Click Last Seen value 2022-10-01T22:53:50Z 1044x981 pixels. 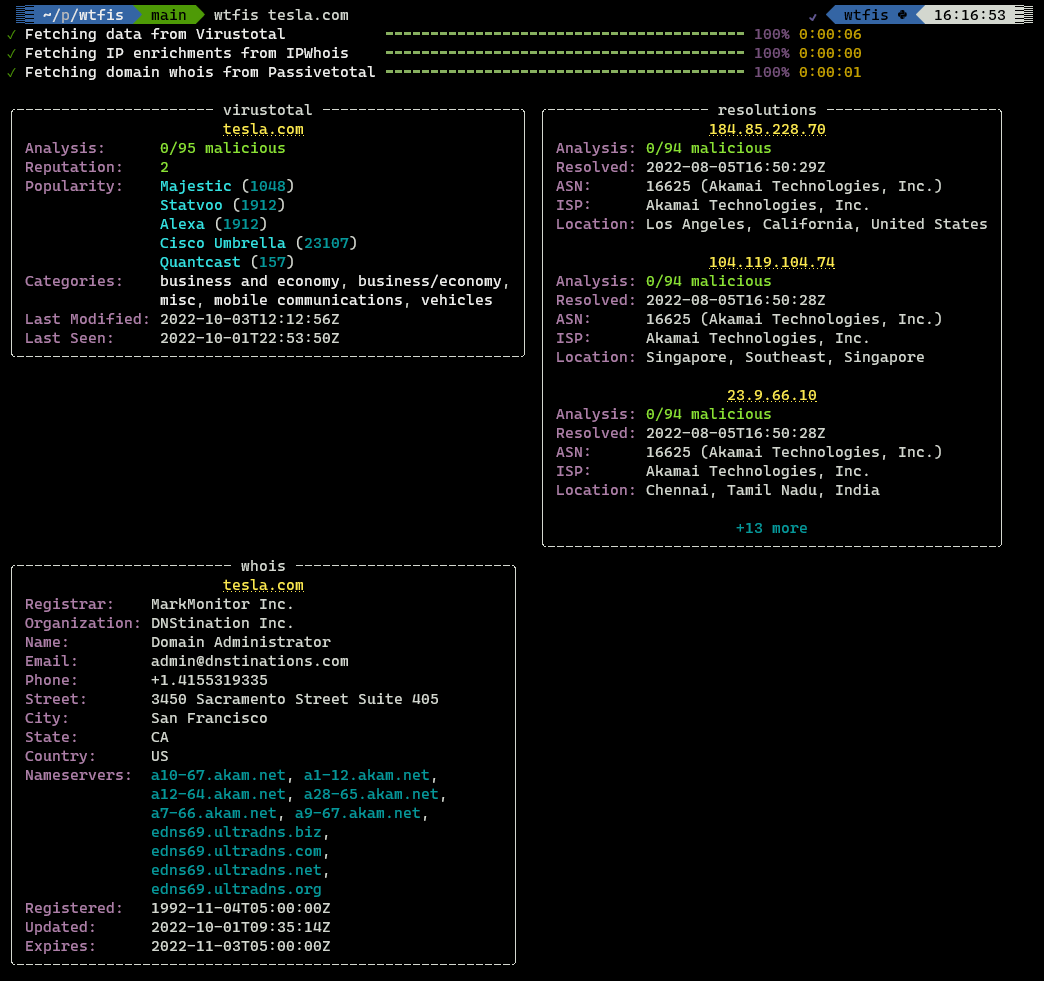(x=250, y=338)
